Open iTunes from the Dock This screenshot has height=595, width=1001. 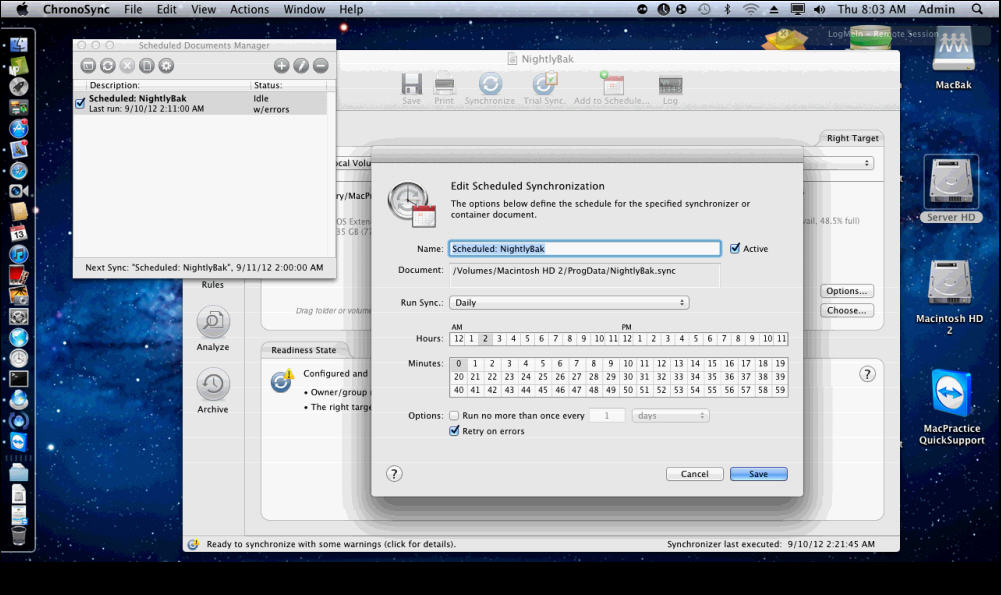19,255
